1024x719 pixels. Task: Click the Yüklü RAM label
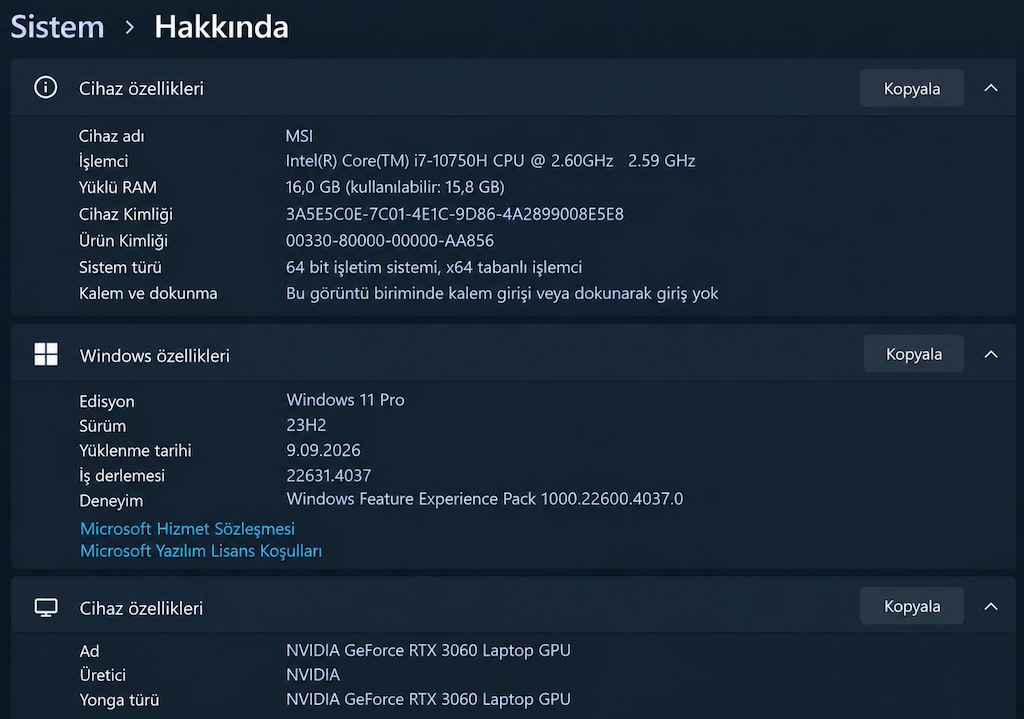tap(118, 187)
